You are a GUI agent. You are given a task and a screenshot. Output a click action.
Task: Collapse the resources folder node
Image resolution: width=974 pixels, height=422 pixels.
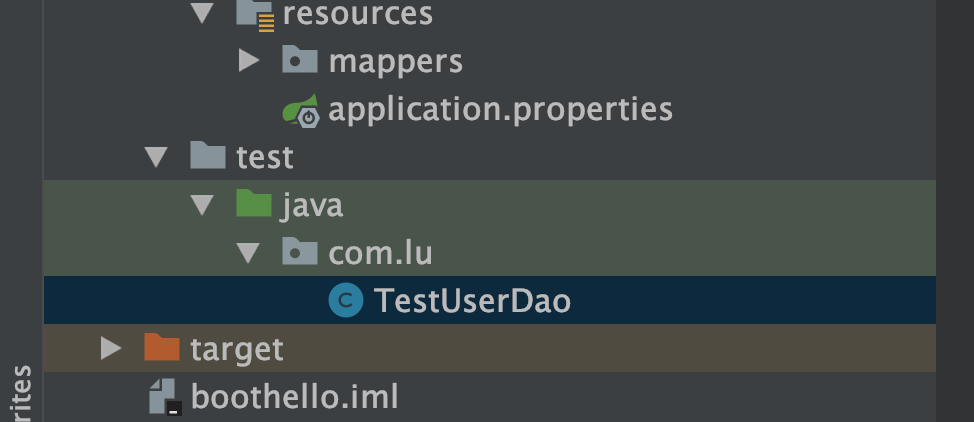[x=203, y=14]
